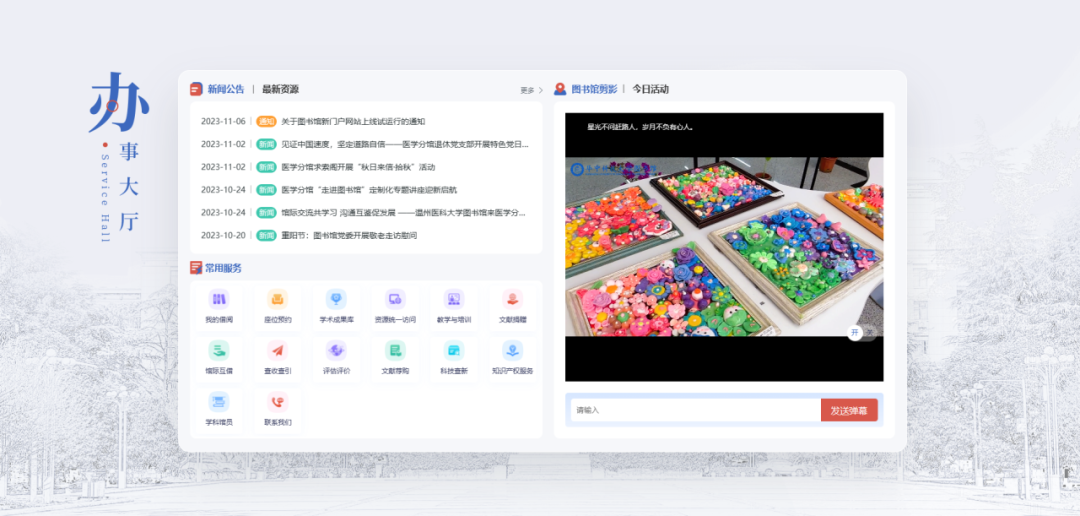The height and width of the screenshot is (516, 1080).
Task: Open the 我的借阅 service icon
Action: point(219,299)
